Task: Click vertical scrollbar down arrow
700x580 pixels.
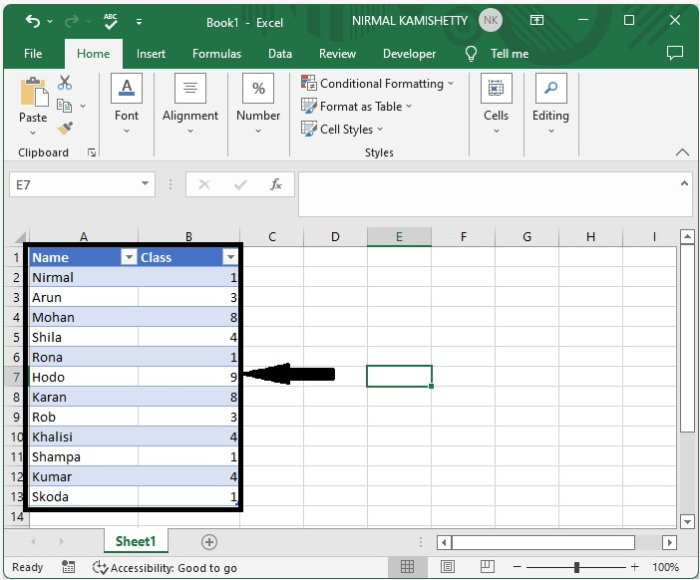Action: 688,521
